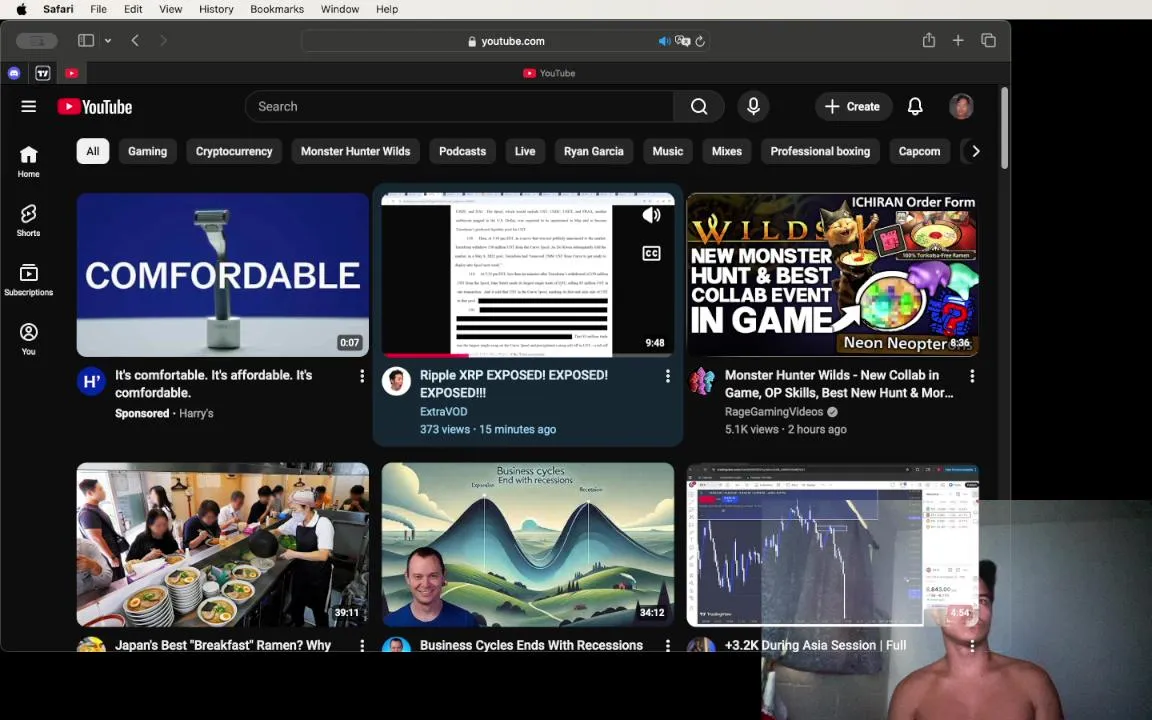The height and width of the screenshot is (720, 1152).
Task: Reload the page in Safari
Action: 700,41
